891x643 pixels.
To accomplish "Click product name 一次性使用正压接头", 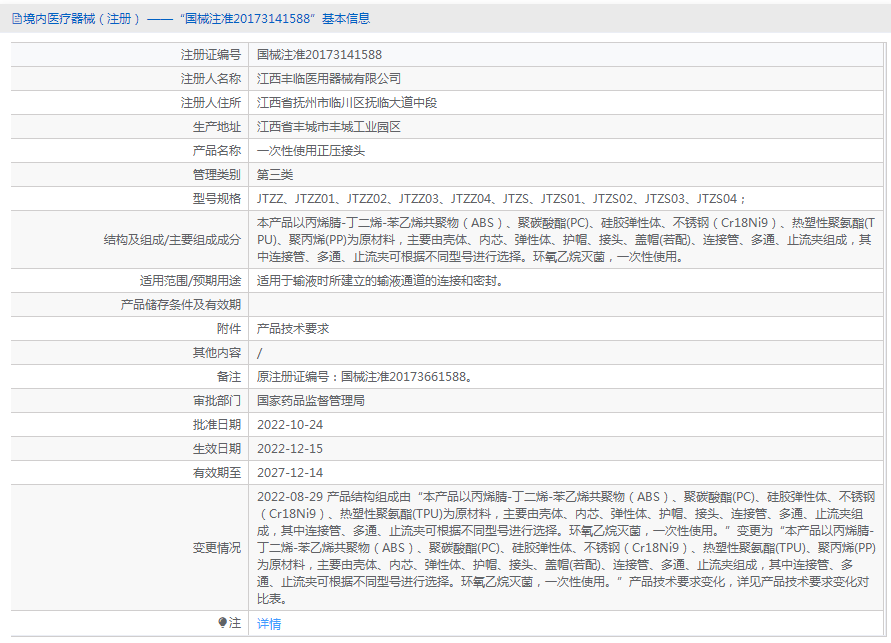I will pyautogui.click(x=311, y=151).
